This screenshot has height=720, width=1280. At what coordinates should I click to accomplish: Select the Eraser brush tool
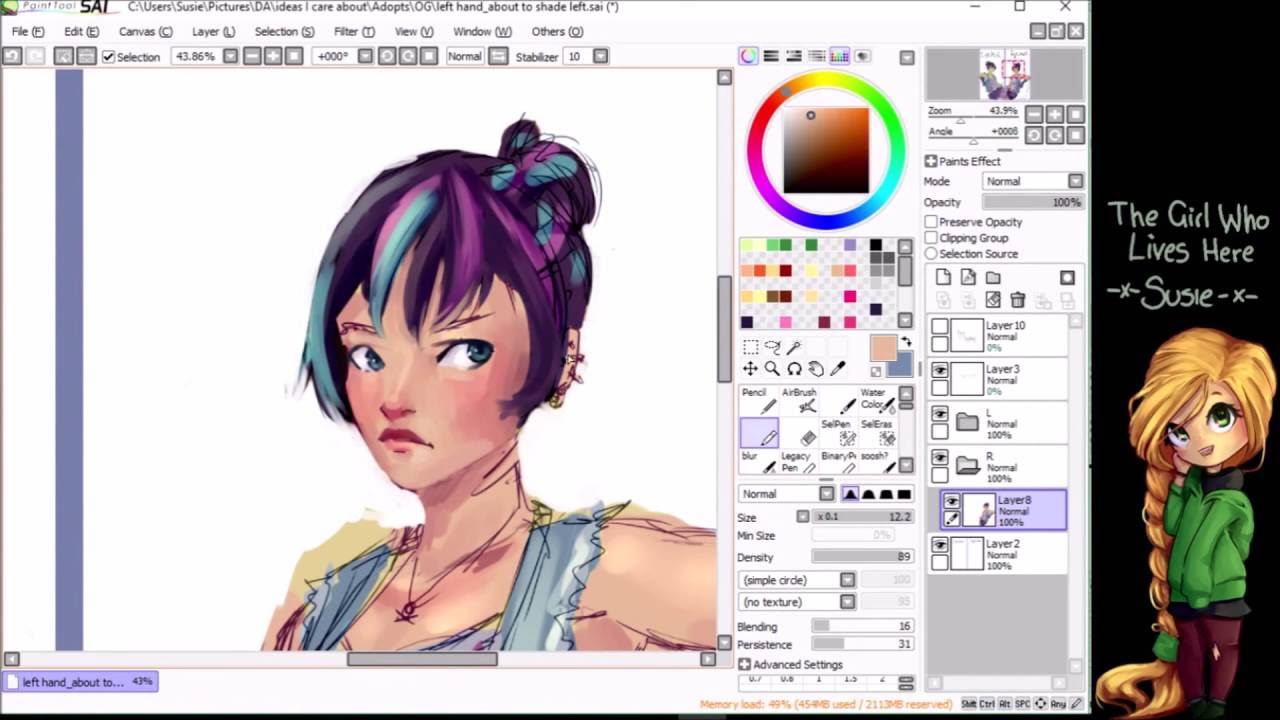808,437
